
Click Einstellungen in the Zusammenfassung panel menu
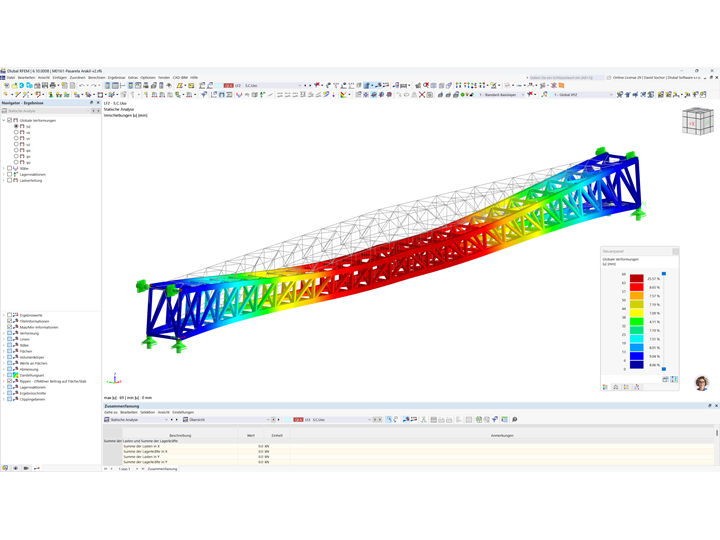[x=183, y=412]
